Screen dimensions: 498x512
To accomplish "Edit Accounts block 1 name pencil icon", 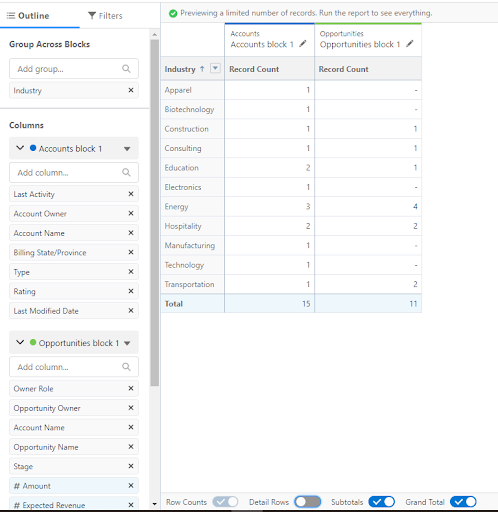I will 303,44.
